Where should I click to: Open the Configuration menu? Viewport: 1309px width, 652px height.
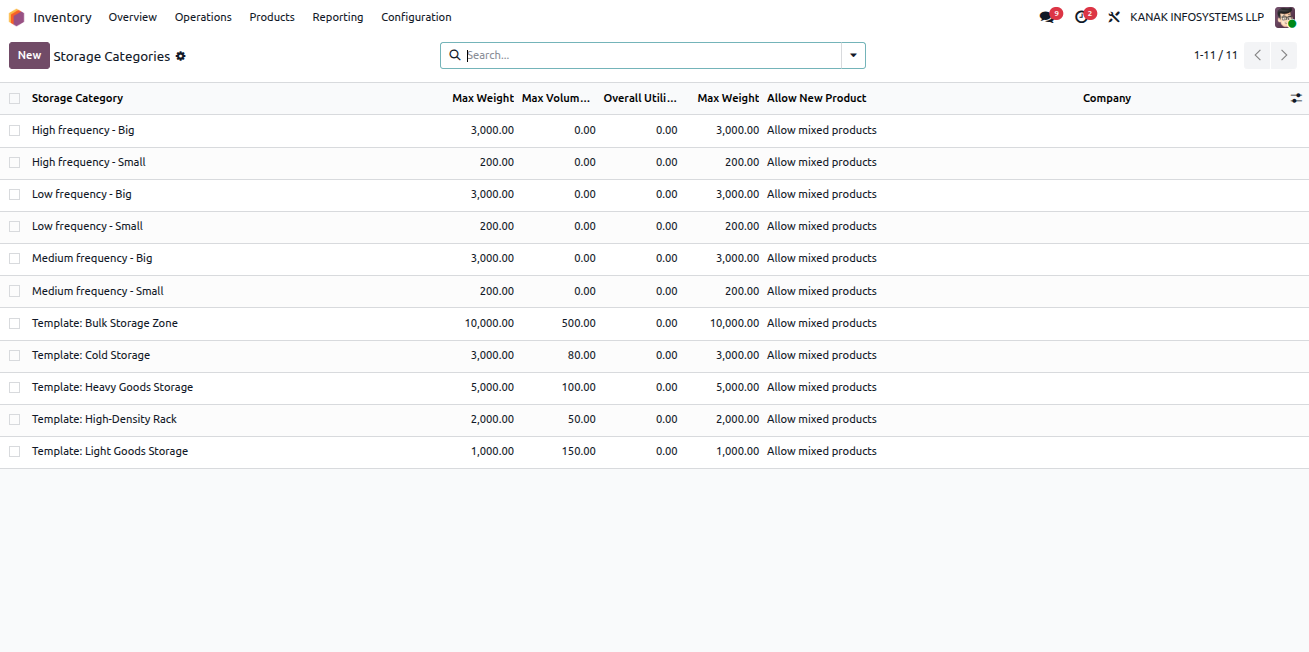point(416,17)
